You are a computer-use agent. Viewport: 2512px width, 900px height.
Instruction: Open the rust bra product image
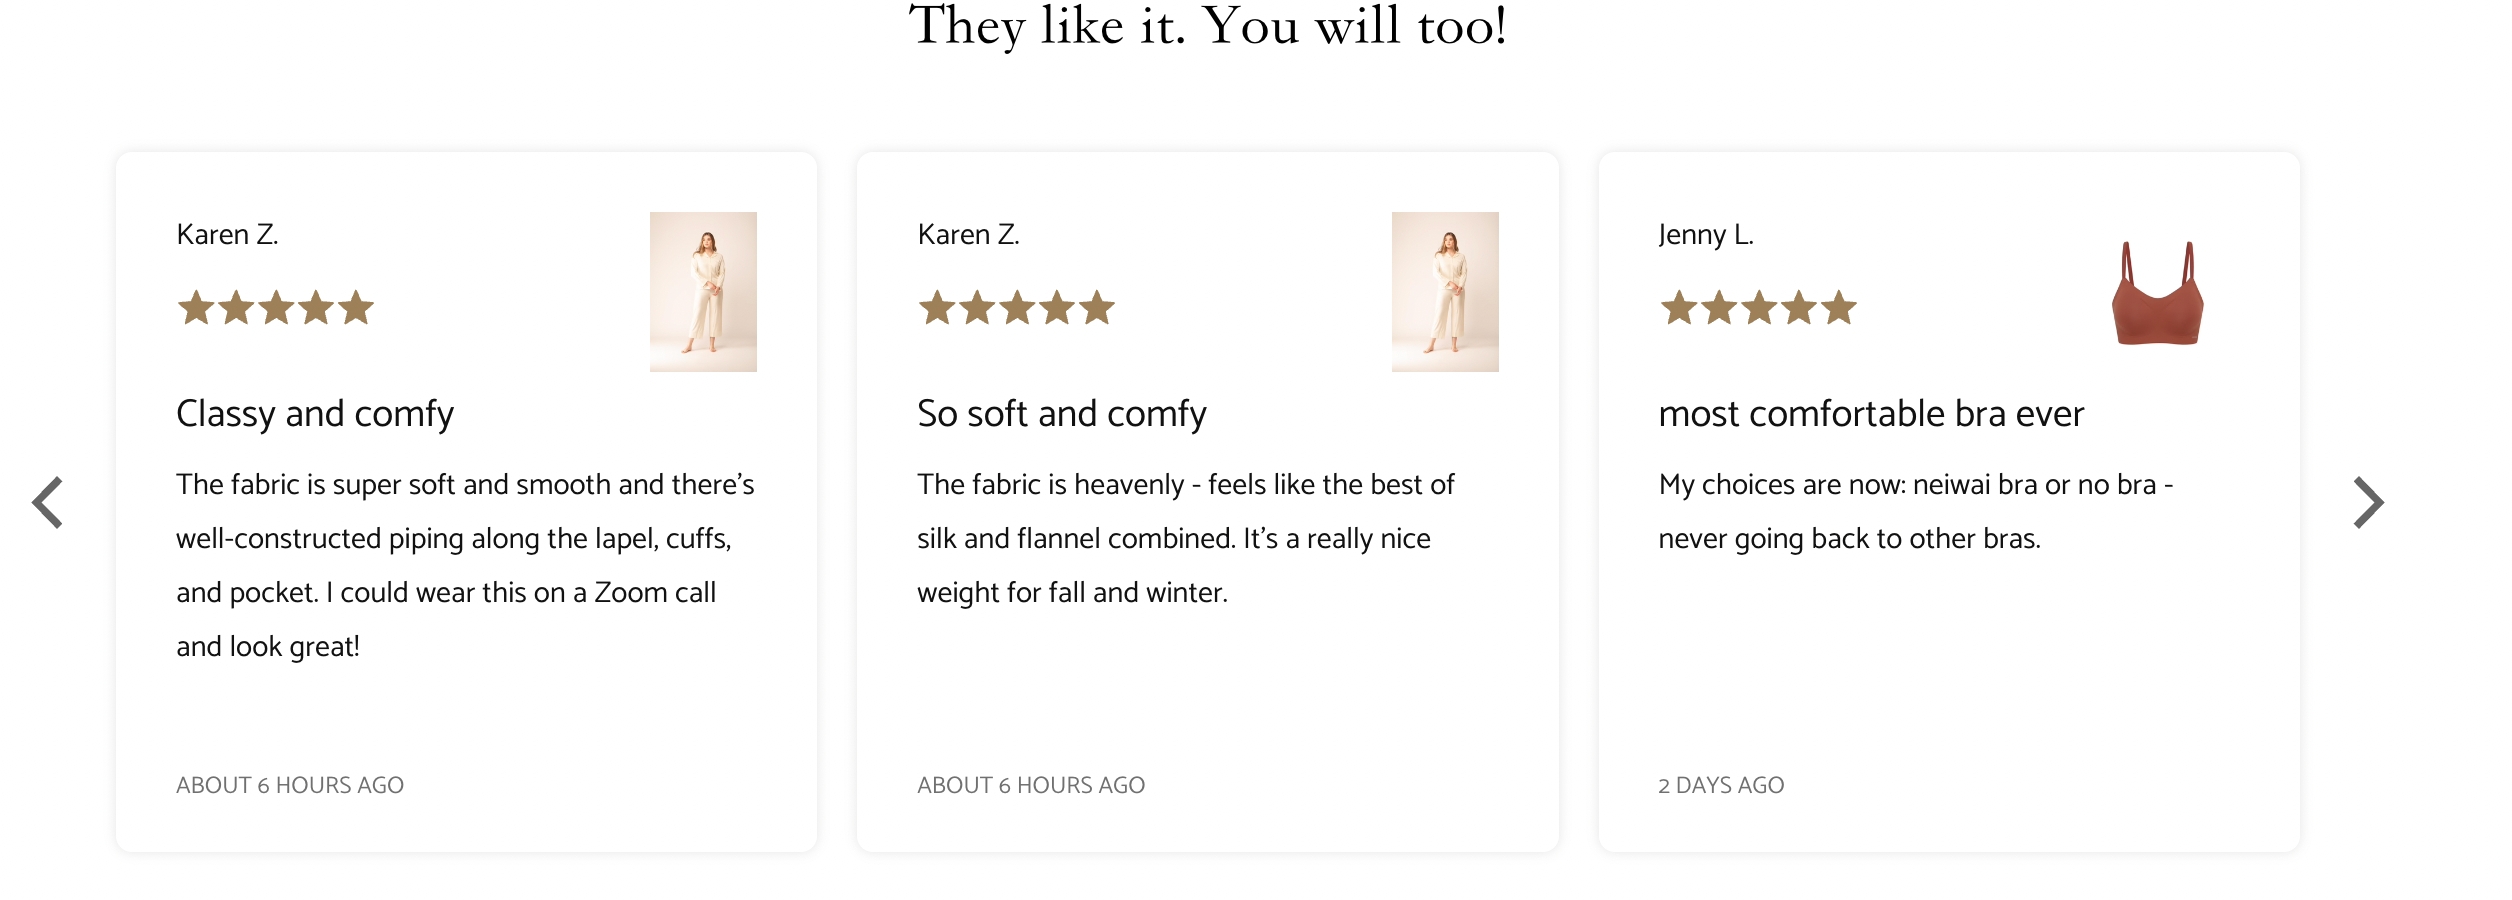[2157, 294]
